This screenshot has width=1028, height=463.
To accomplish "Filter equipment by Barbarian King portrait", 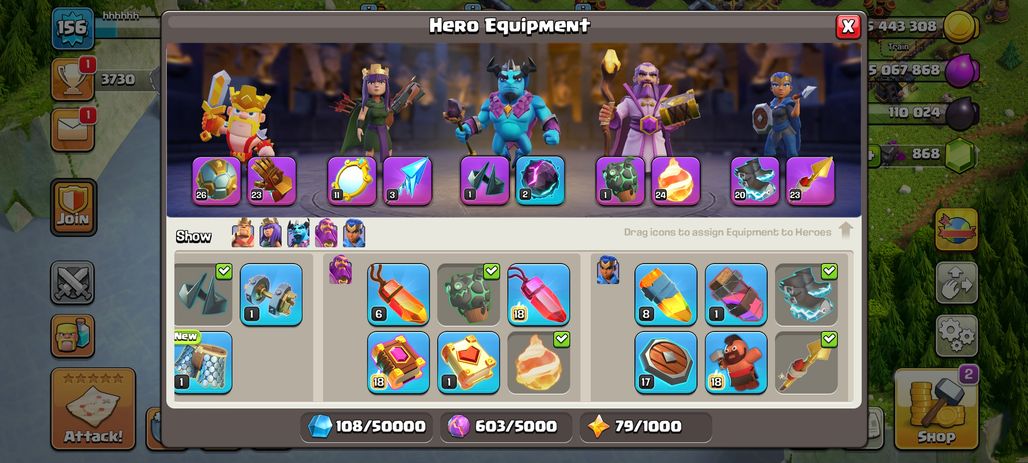I will pyautogui.click(x=243, y=233).
